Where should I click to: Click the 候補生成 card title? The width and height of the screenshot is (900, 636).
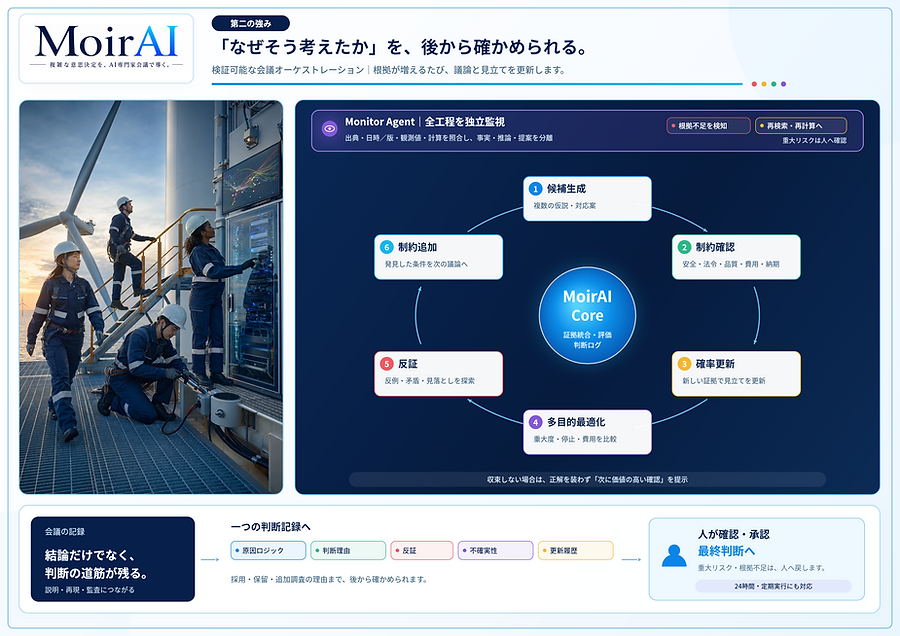click(566, 189)
